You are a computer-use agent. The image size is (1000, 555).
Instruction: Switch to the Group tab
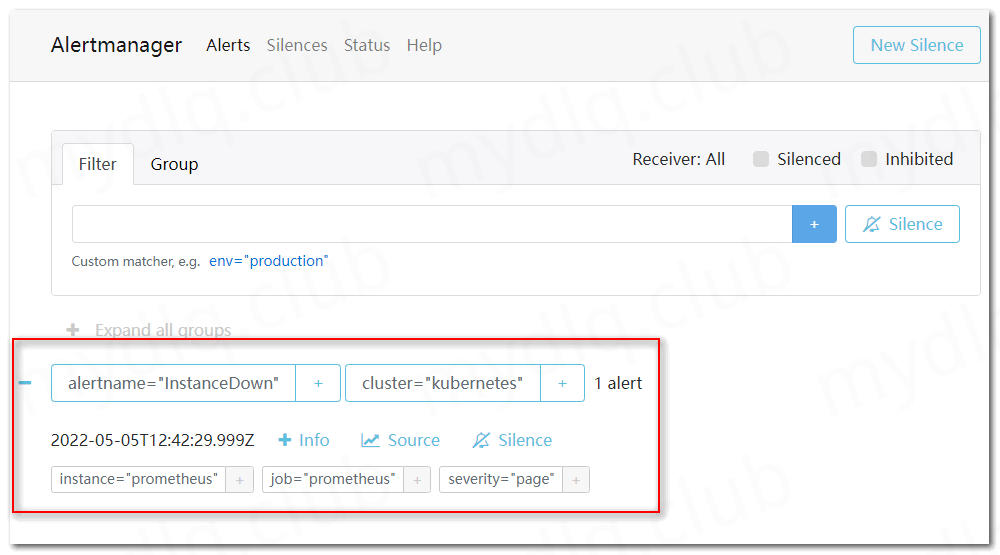174,164
